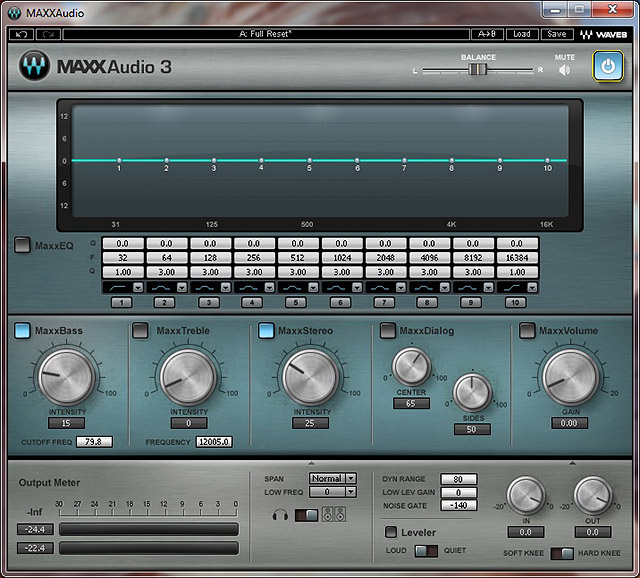640x578 pixels.
Task: Select EQ band 1 button
Action: point(121,302)
